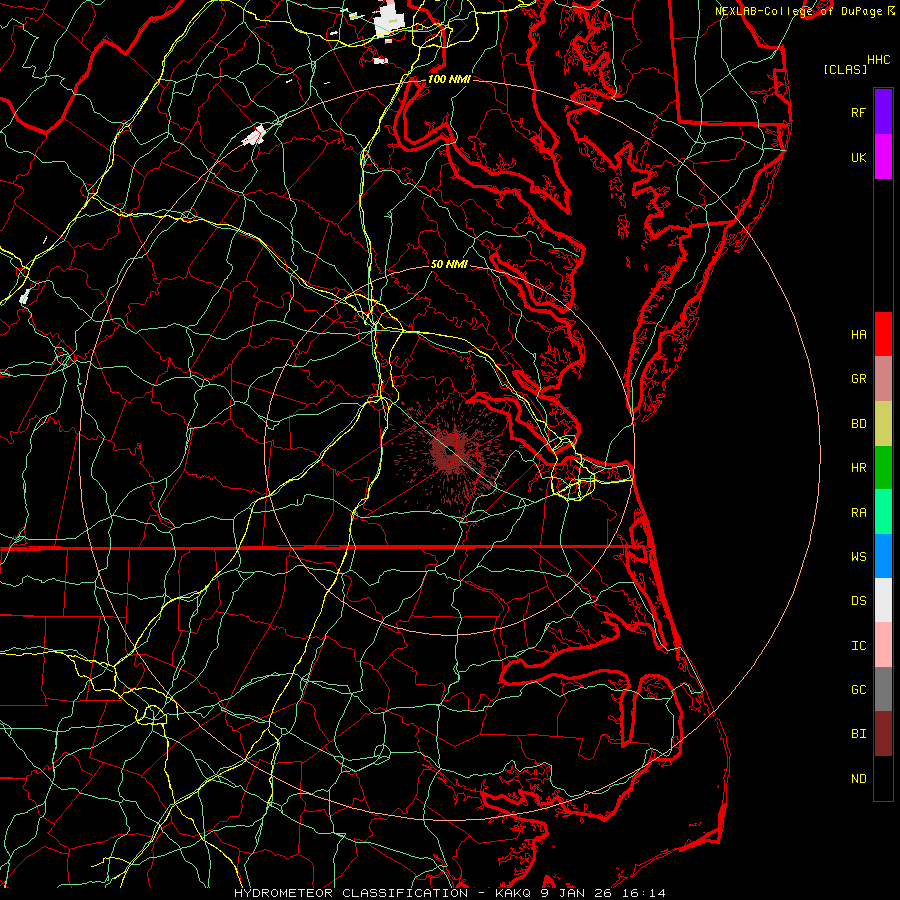Click the GC gray legend swatch
Image resolution: width=900 pixels, height=900 pixels.
883,689
